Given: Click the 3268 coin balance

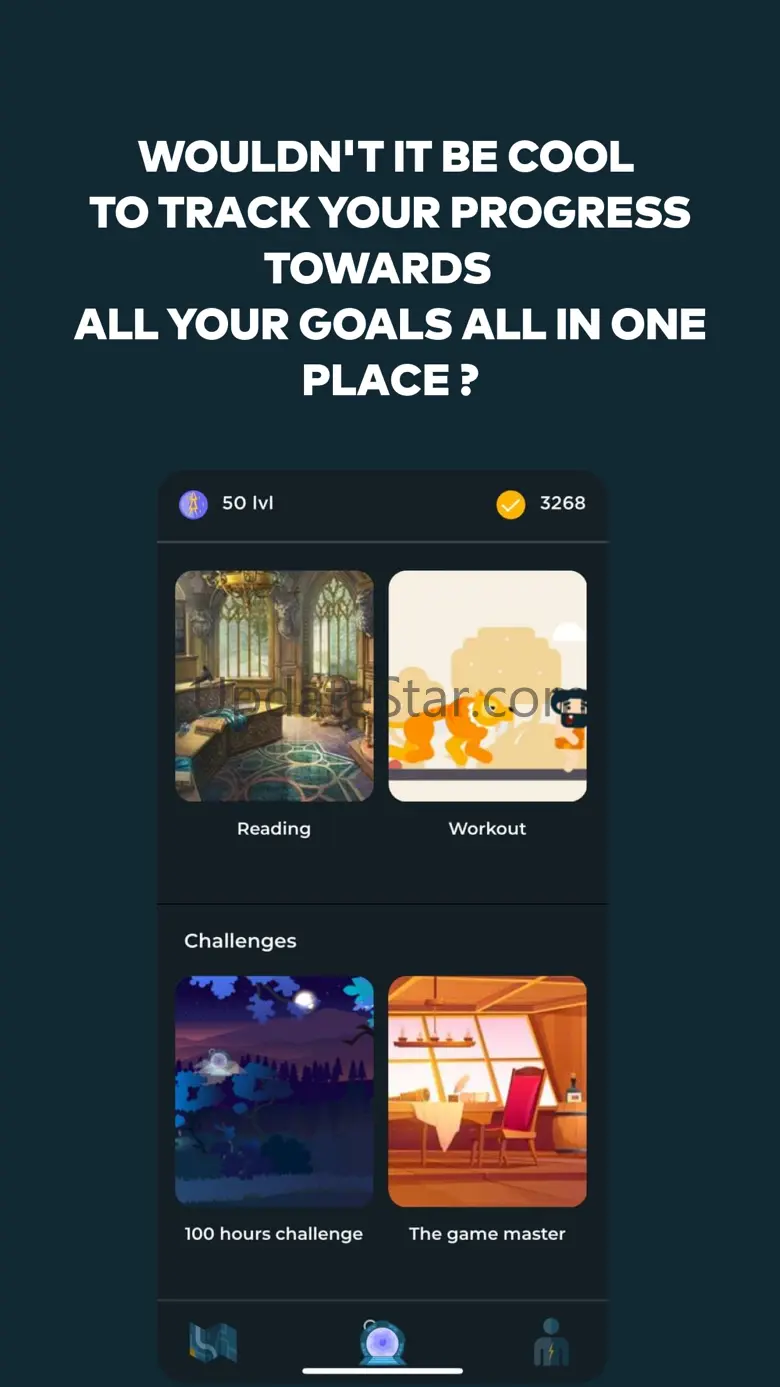Looking at the screenshot, I should (x=563, y=503).
